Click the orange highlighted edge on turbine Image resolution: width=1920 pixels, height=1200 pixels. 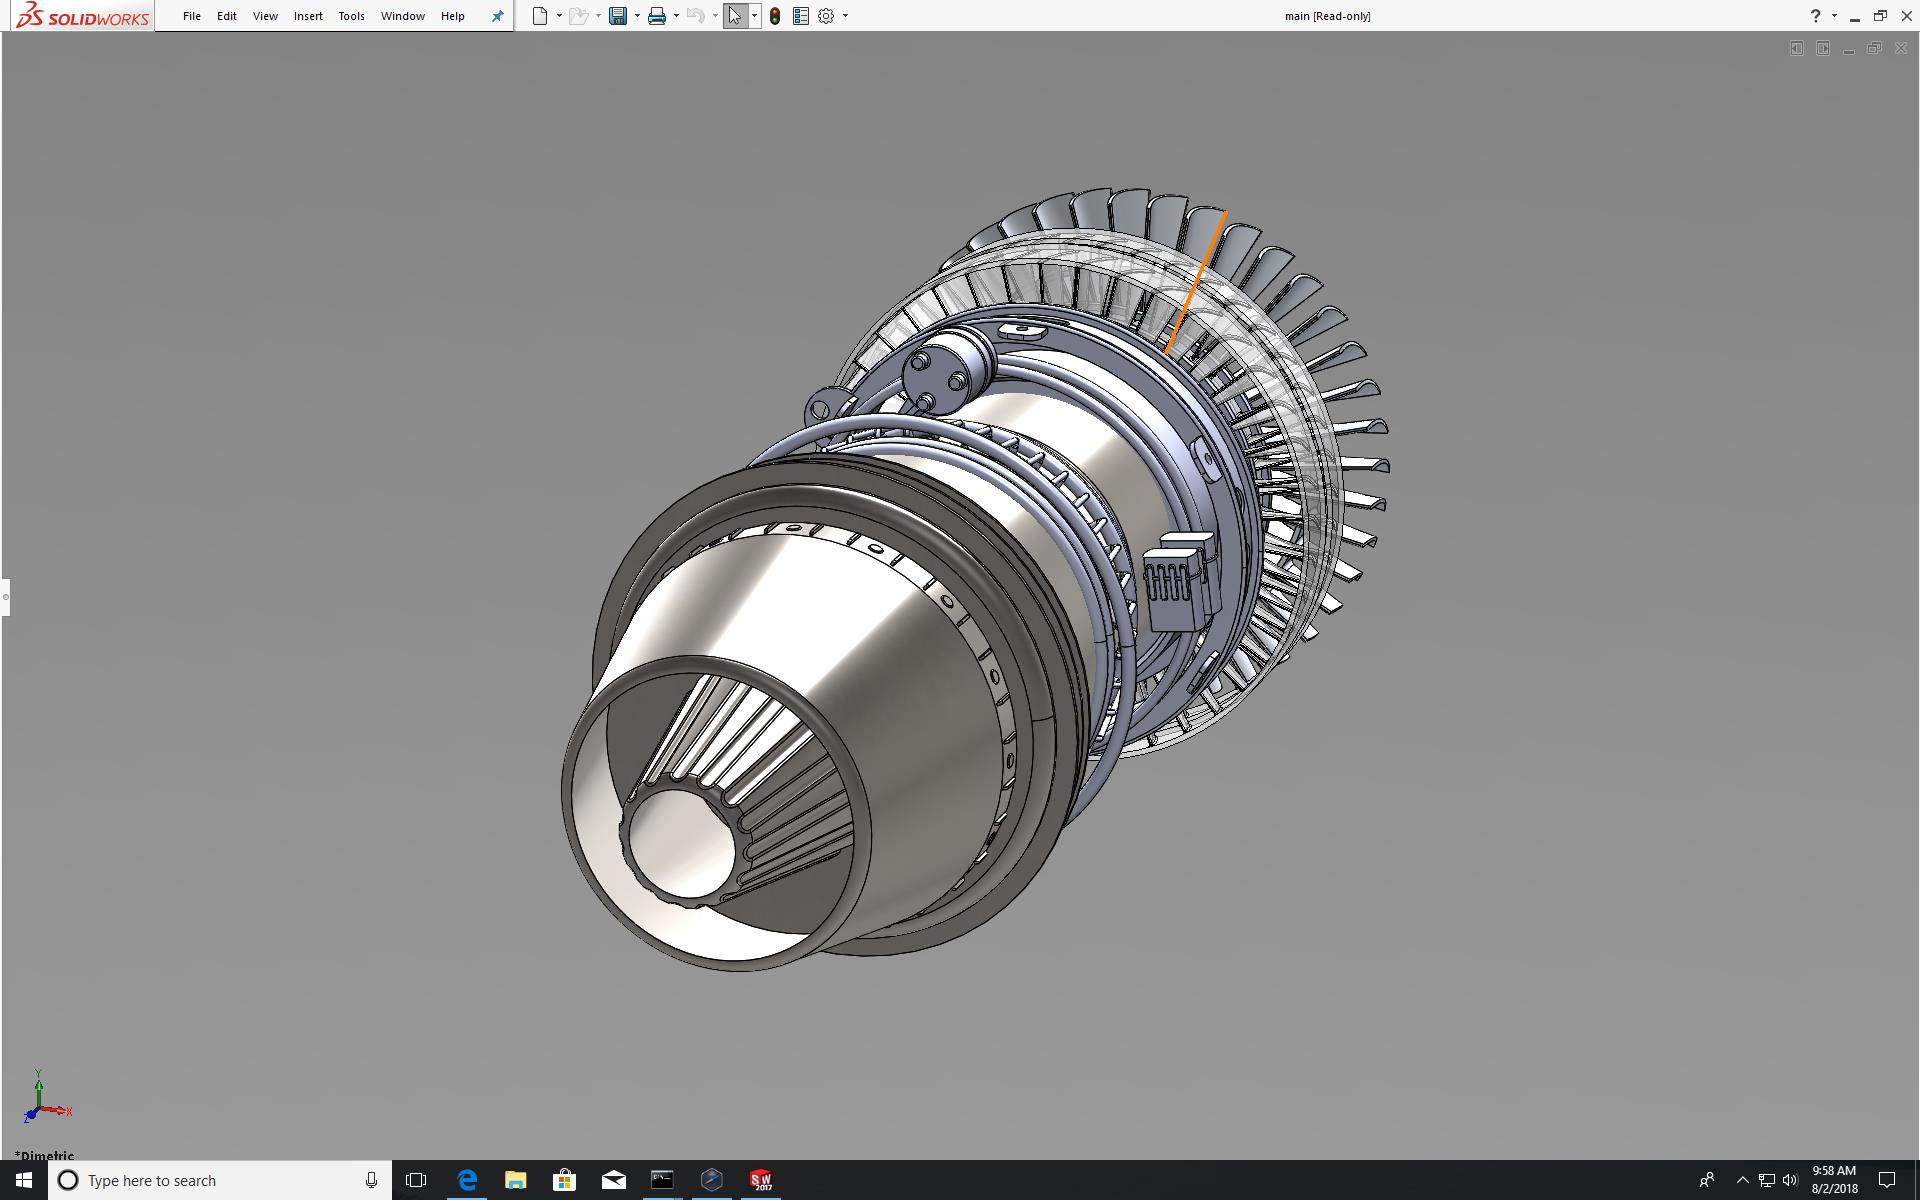coord(1196,281)
